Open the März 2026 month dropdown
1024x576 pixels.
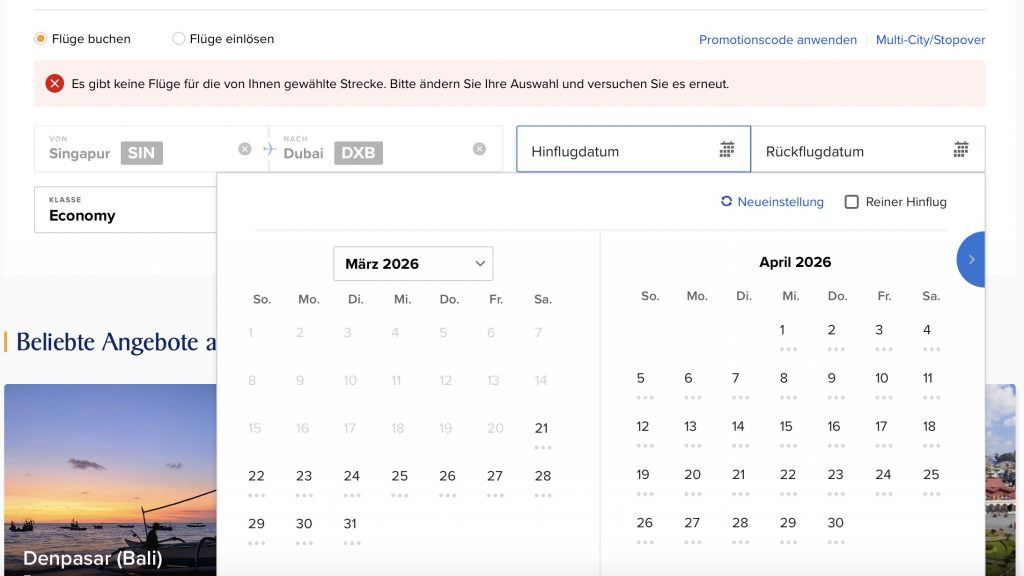click(413, 264)
